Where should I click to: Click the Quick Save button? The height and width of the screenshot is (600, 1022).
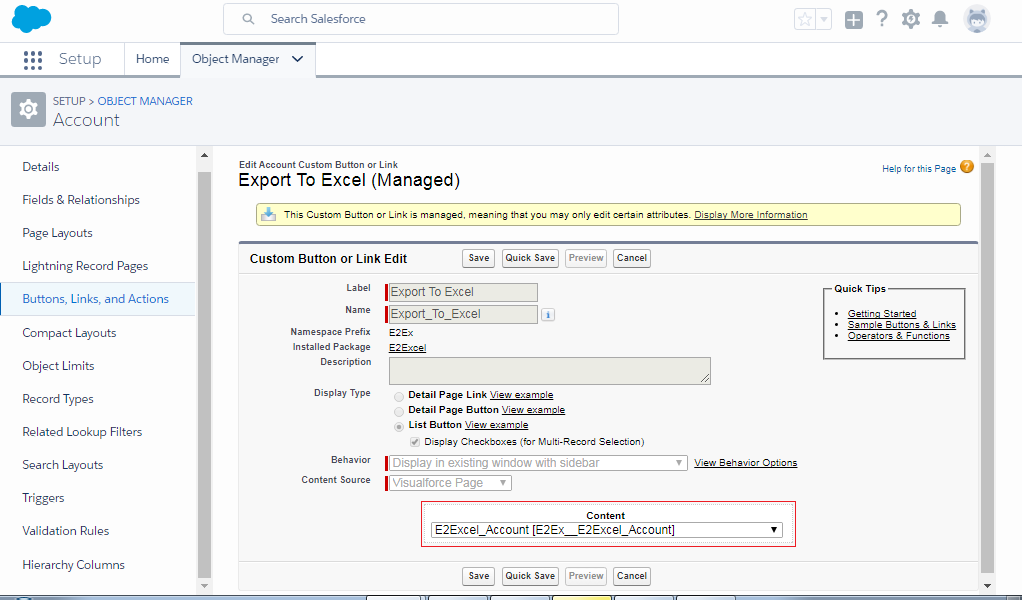click(x=530, y=258)
